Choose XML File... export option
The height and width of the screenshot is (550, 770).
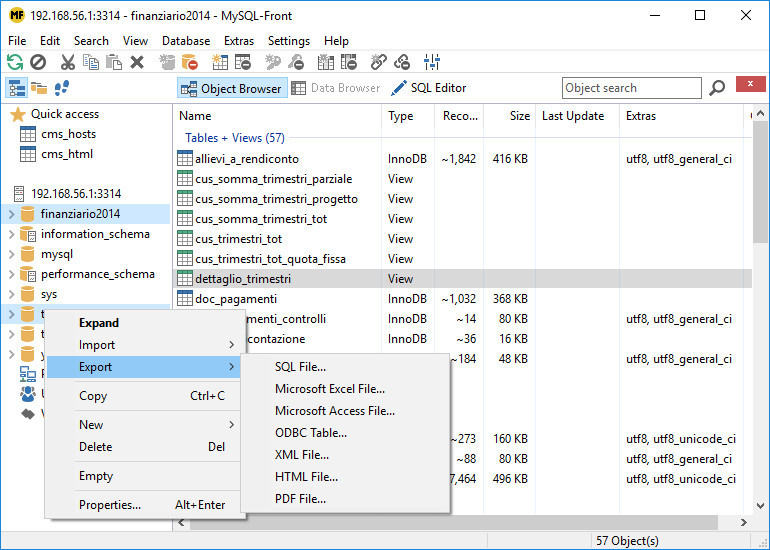[x=345, y=455]
